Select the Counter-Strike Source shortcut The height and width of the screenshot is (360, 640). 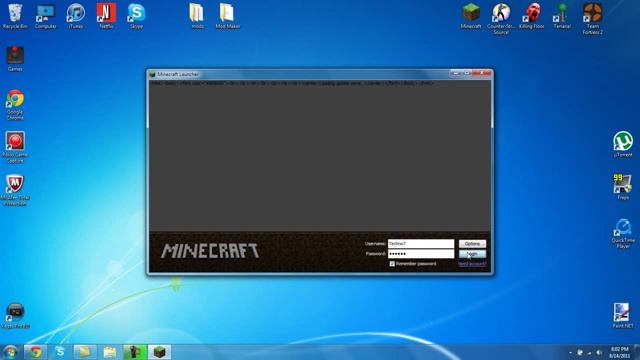click(x=501, y=19)
